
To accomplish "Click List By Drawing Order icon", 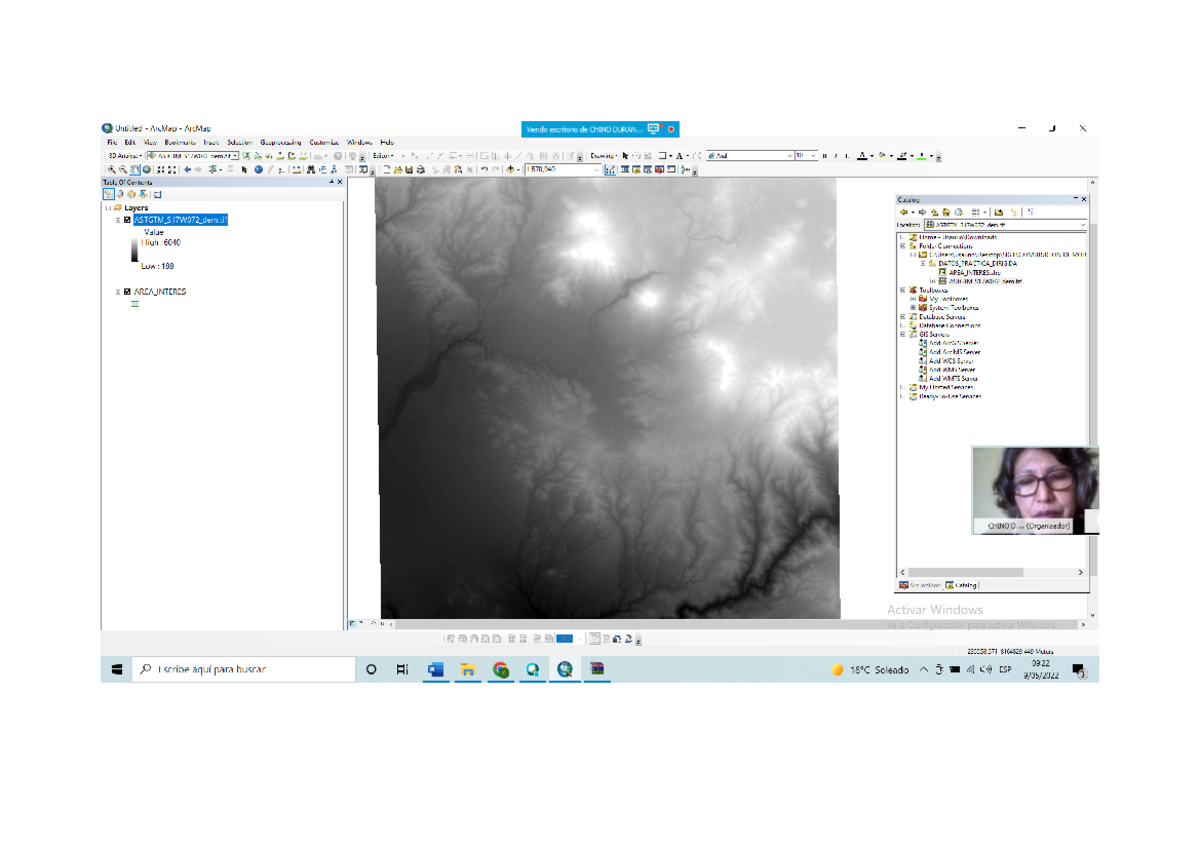I will [108, 194].
